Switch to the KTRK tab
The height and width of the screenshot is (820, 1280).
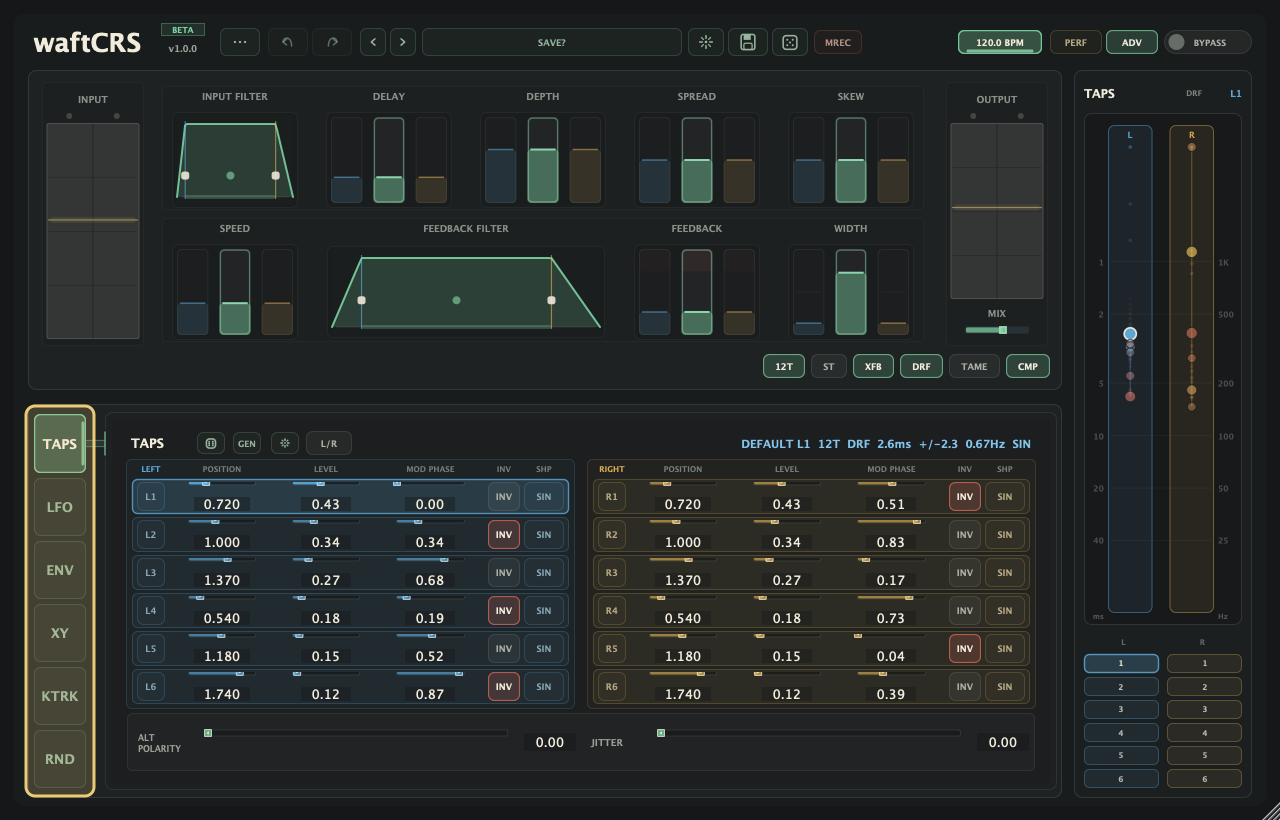pos(60,696)
